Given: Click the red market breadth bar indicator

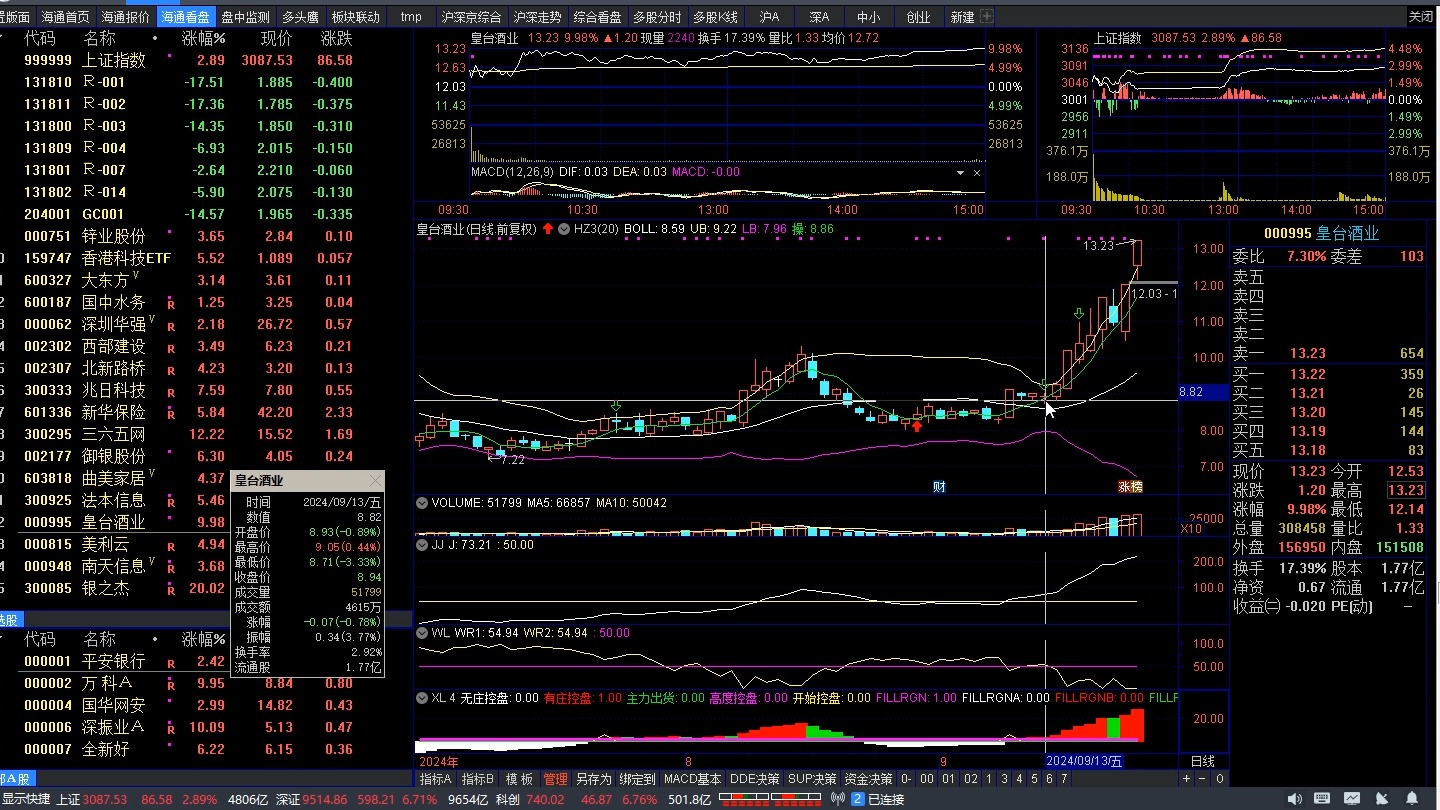Looking at the screenshot, I should pos(768,798).
